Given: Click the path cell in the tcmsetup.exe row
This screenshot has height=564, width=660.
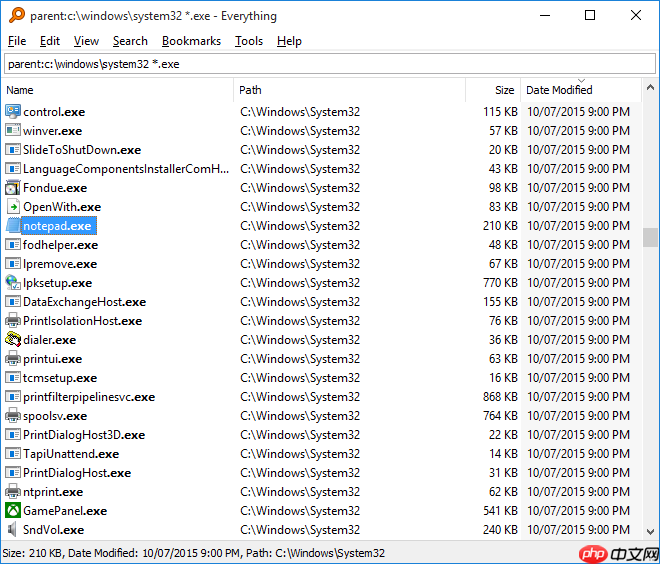Looking at the screenshot, I should tap(300, 378).
